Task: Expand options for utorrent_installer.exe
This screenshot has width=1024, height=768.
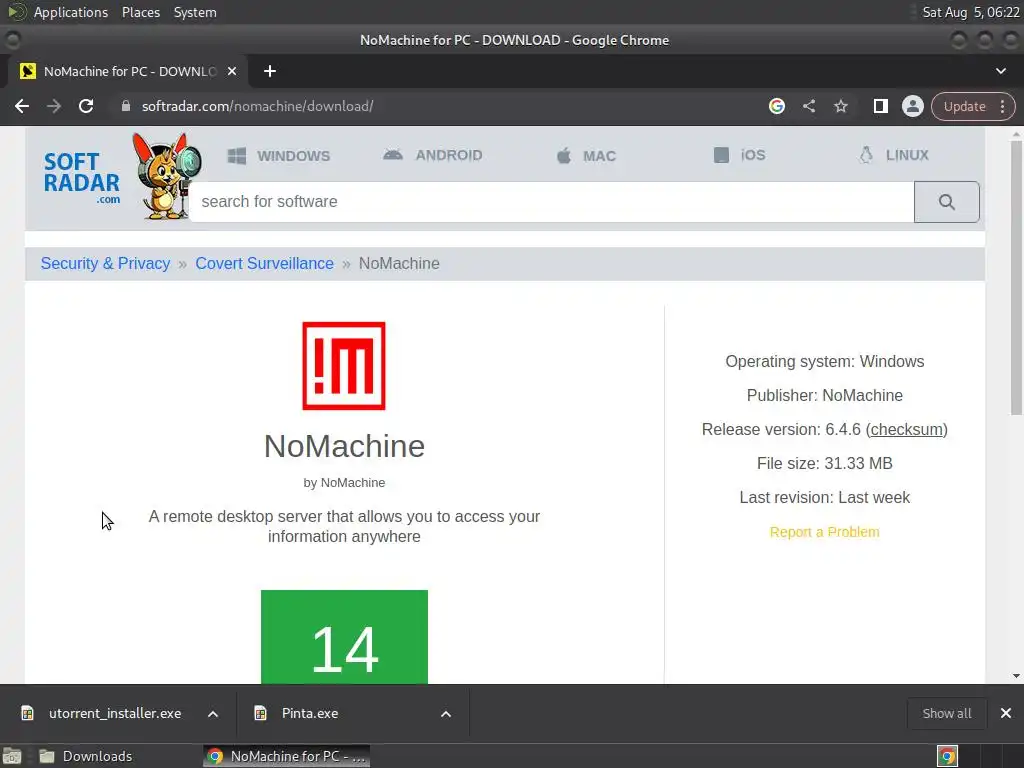Action: click(213, 714)
